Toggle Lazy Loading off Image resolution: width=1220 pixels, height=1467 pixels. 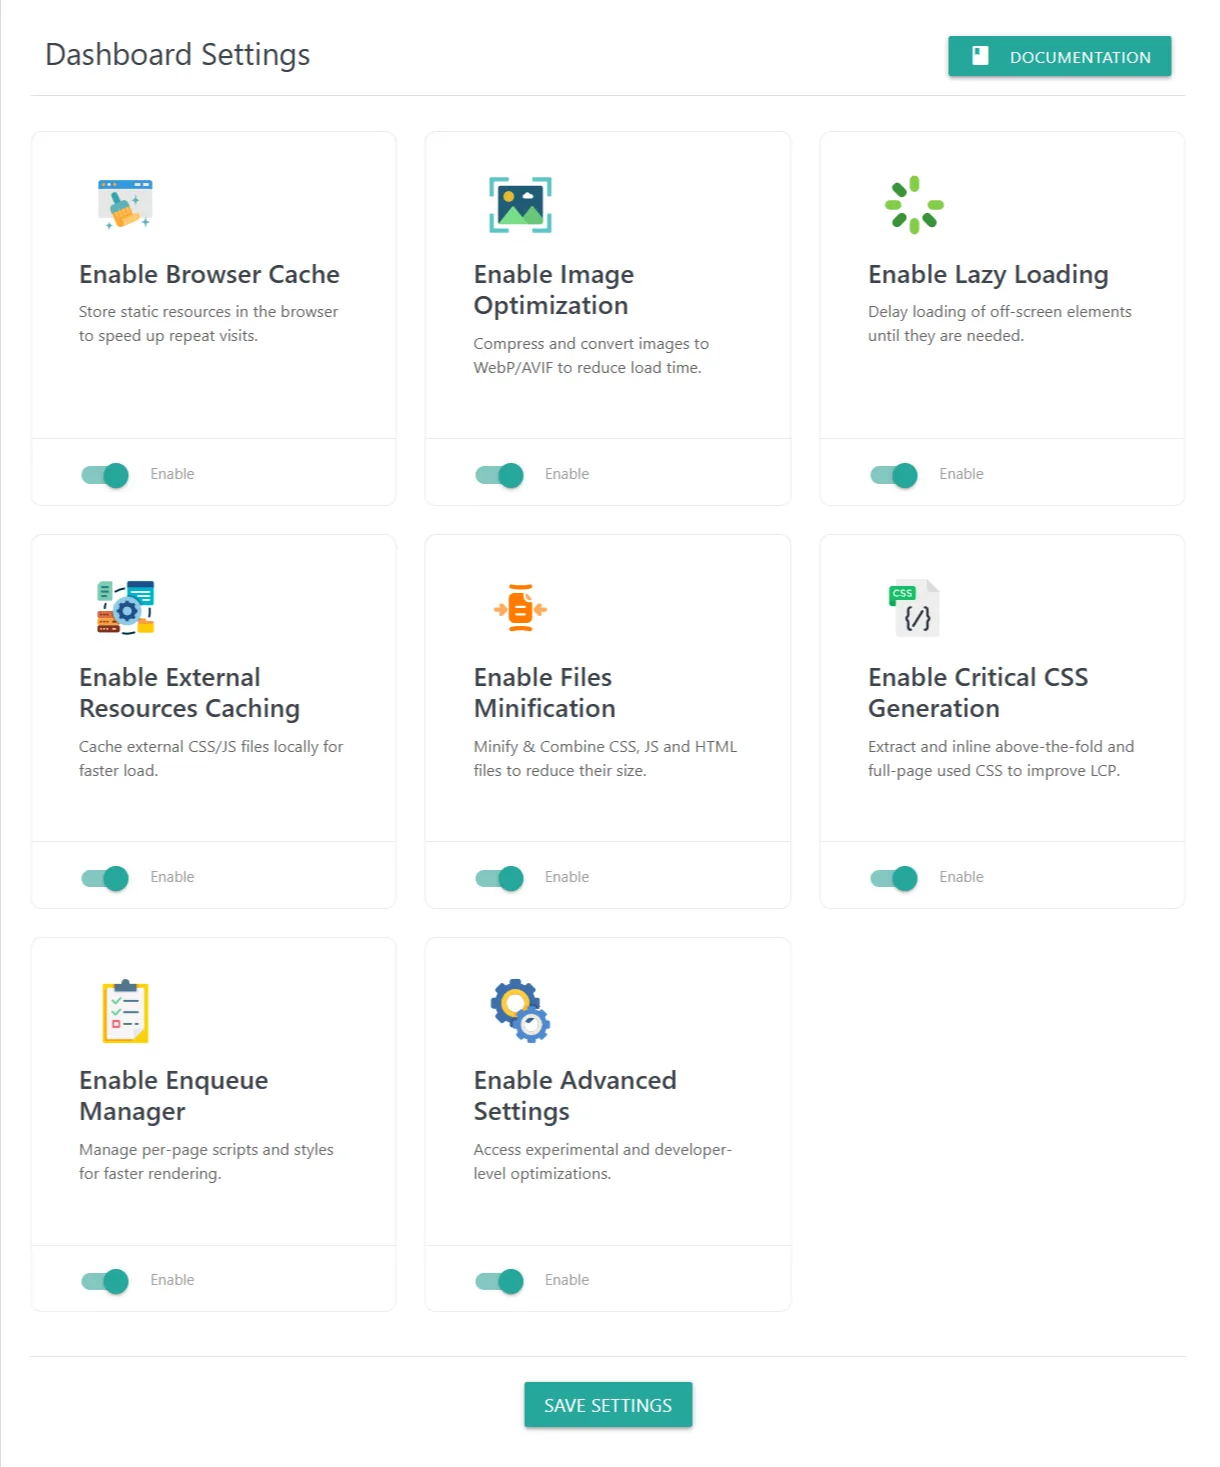point(894,475)
